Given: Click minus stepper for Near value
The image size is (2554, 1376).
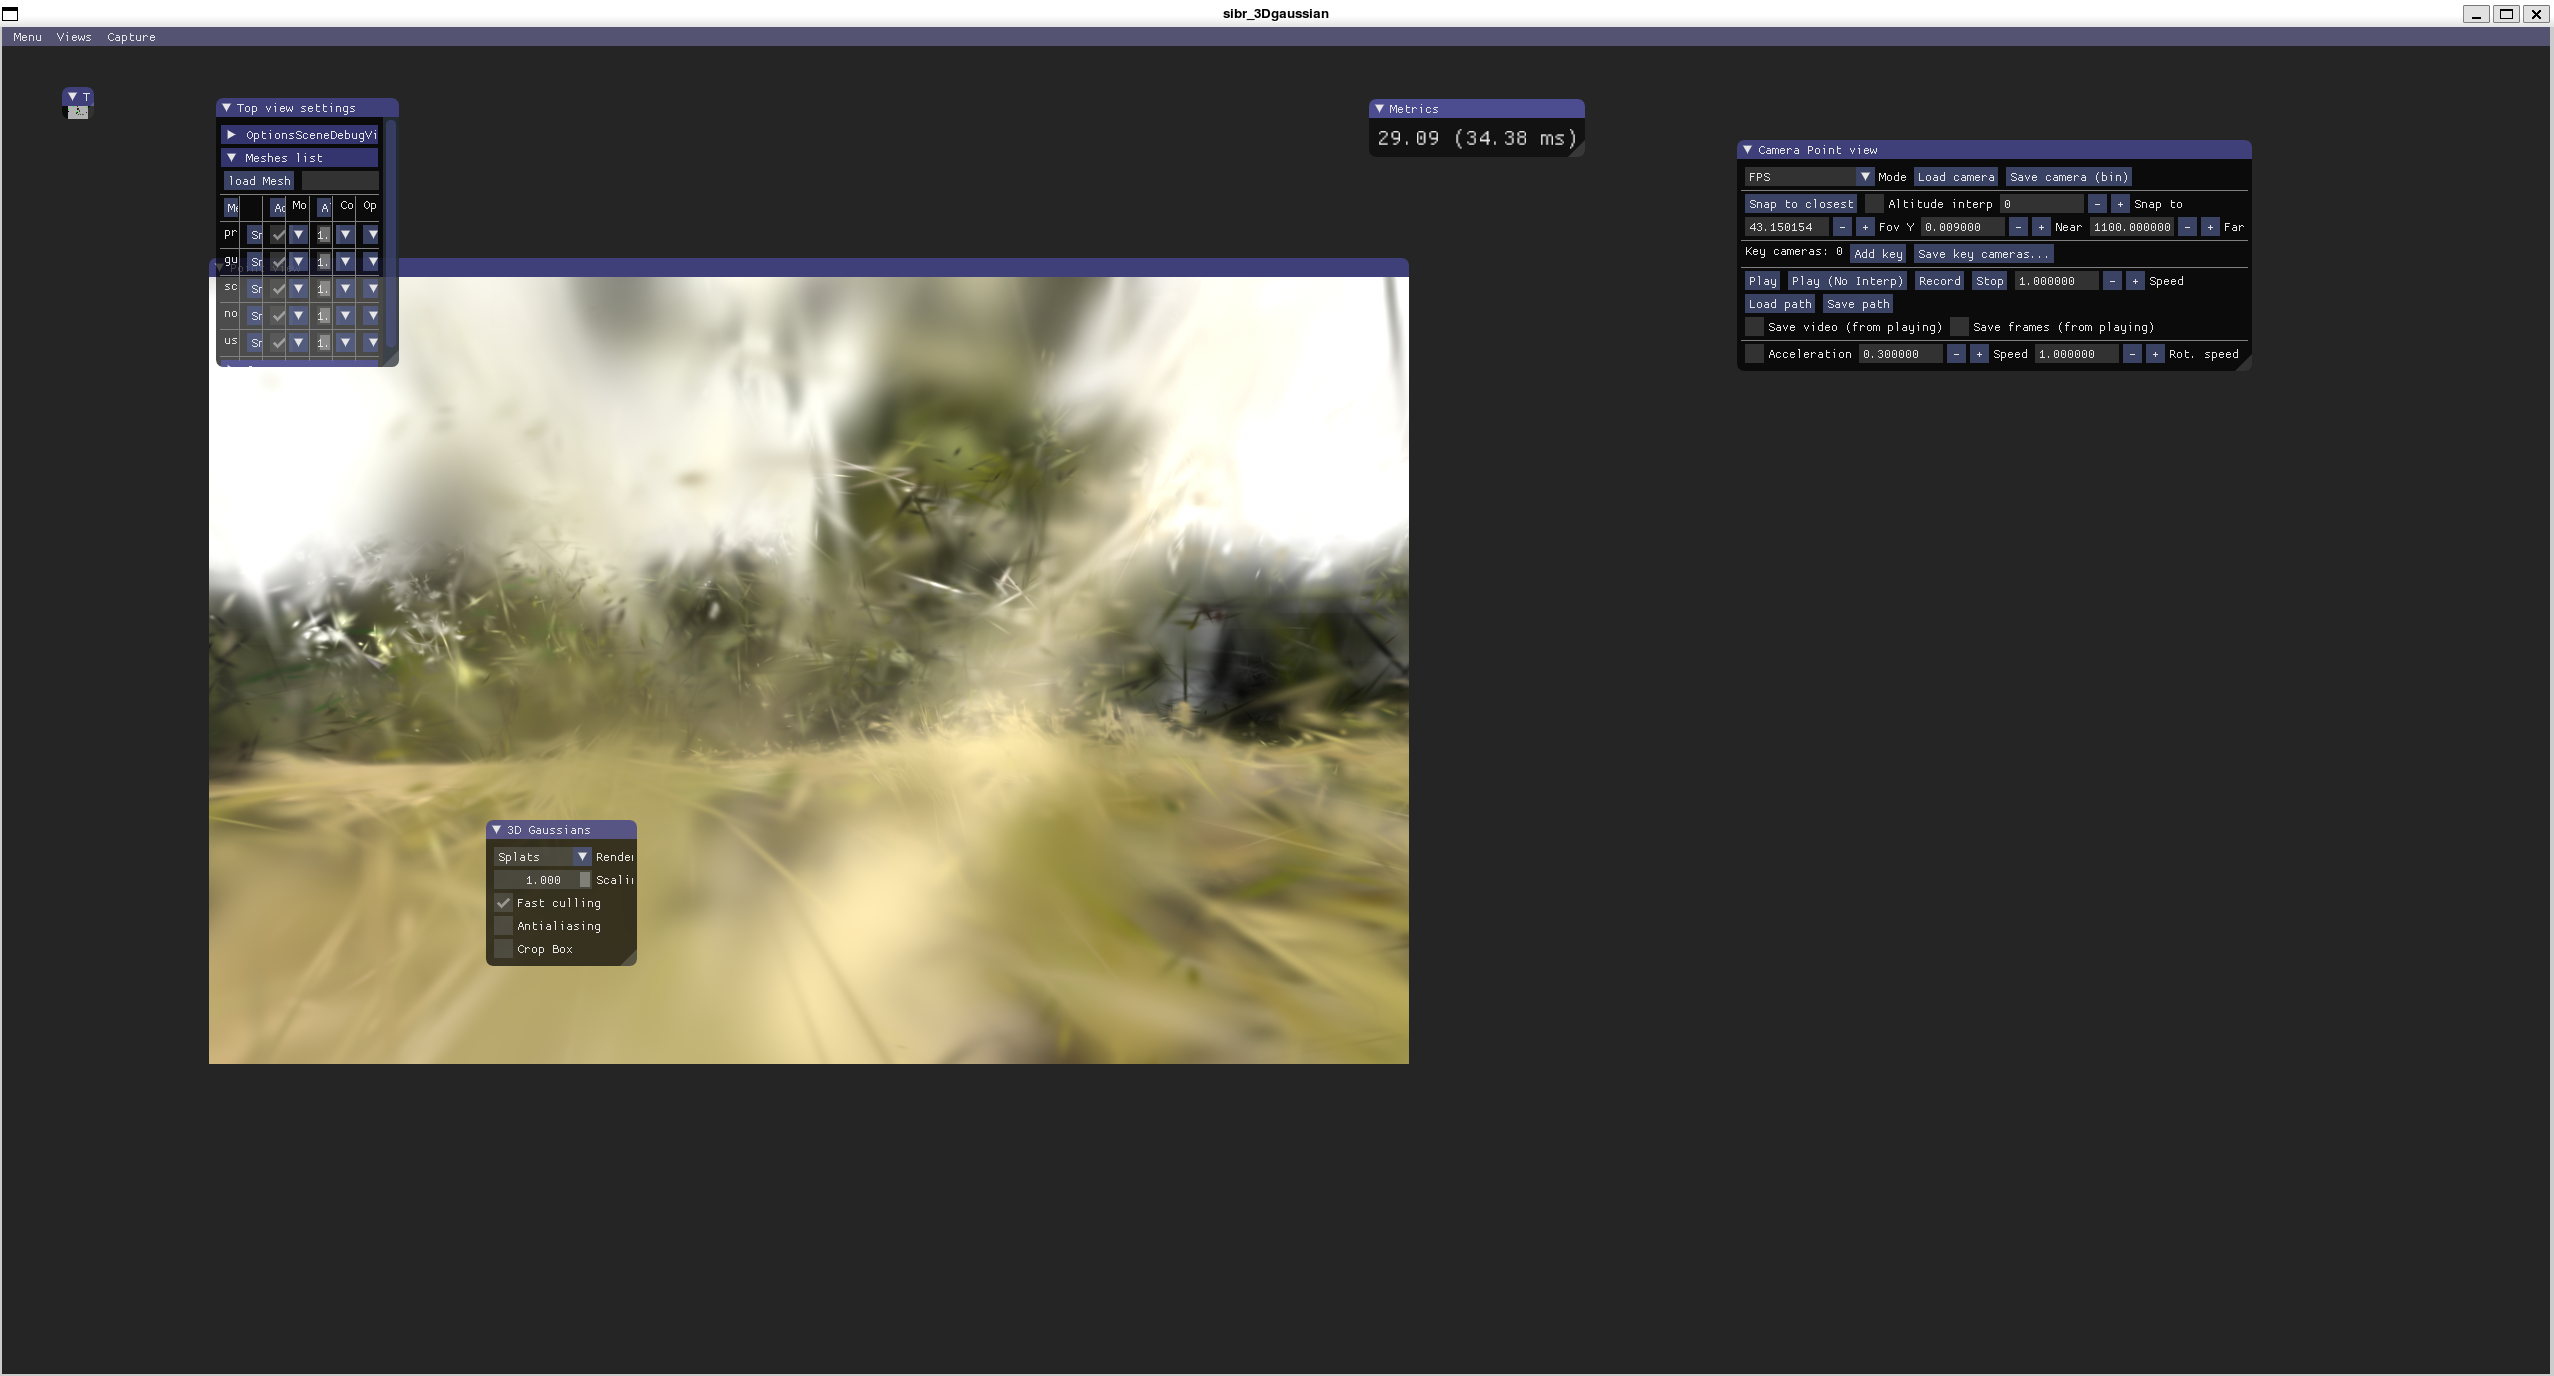Looking at the screenshot, I should pos(2018,227).
